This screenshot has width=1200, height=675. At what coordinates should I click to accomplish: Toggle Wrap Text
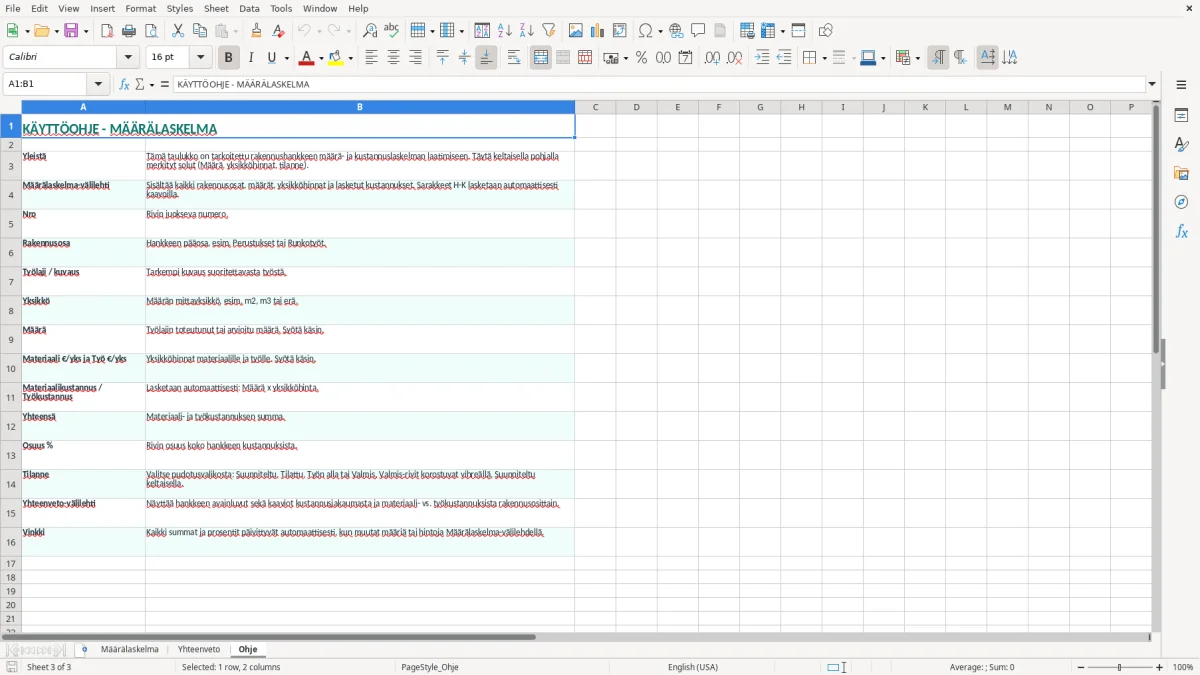pos(514,58)
